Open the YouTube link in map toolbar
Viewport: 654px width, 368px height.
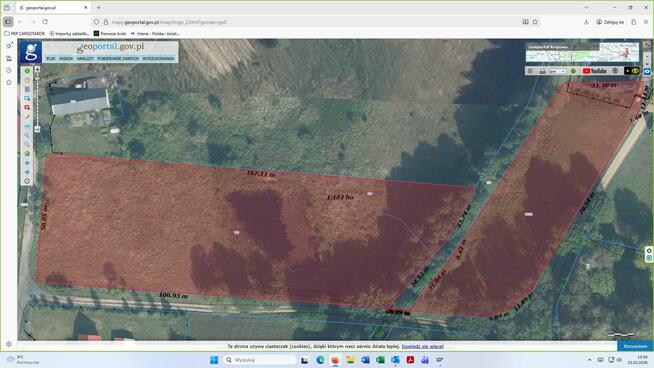click(594, 71)
